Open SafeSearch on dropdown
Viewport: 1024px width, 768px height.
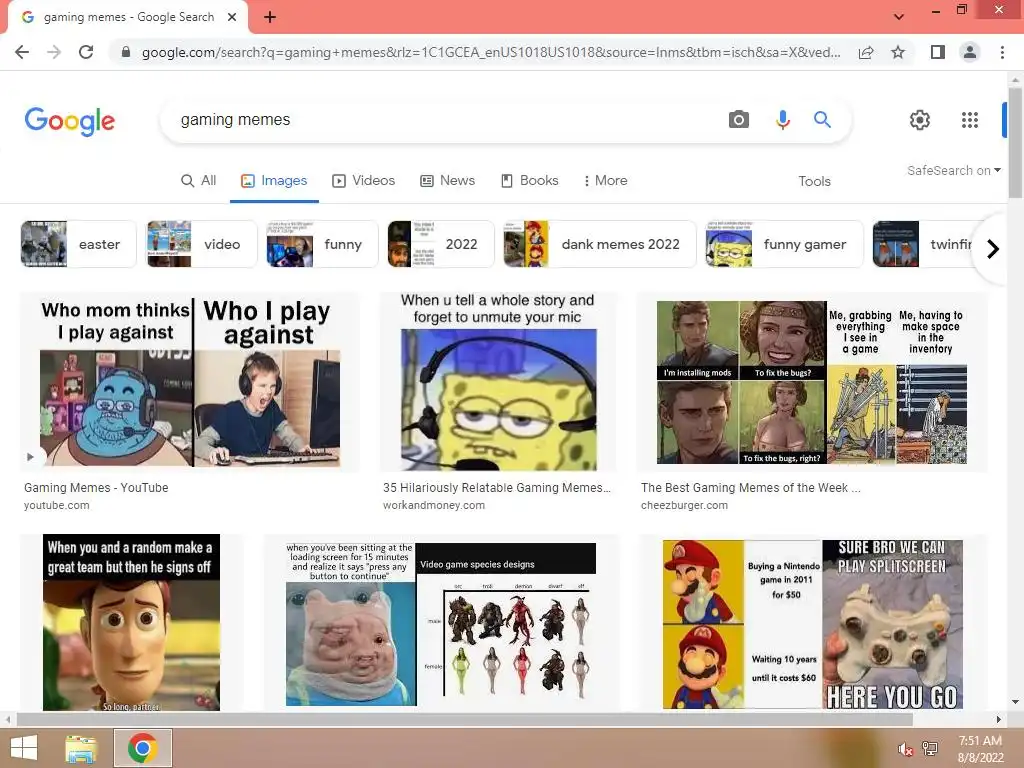click(x=953, y=170)
